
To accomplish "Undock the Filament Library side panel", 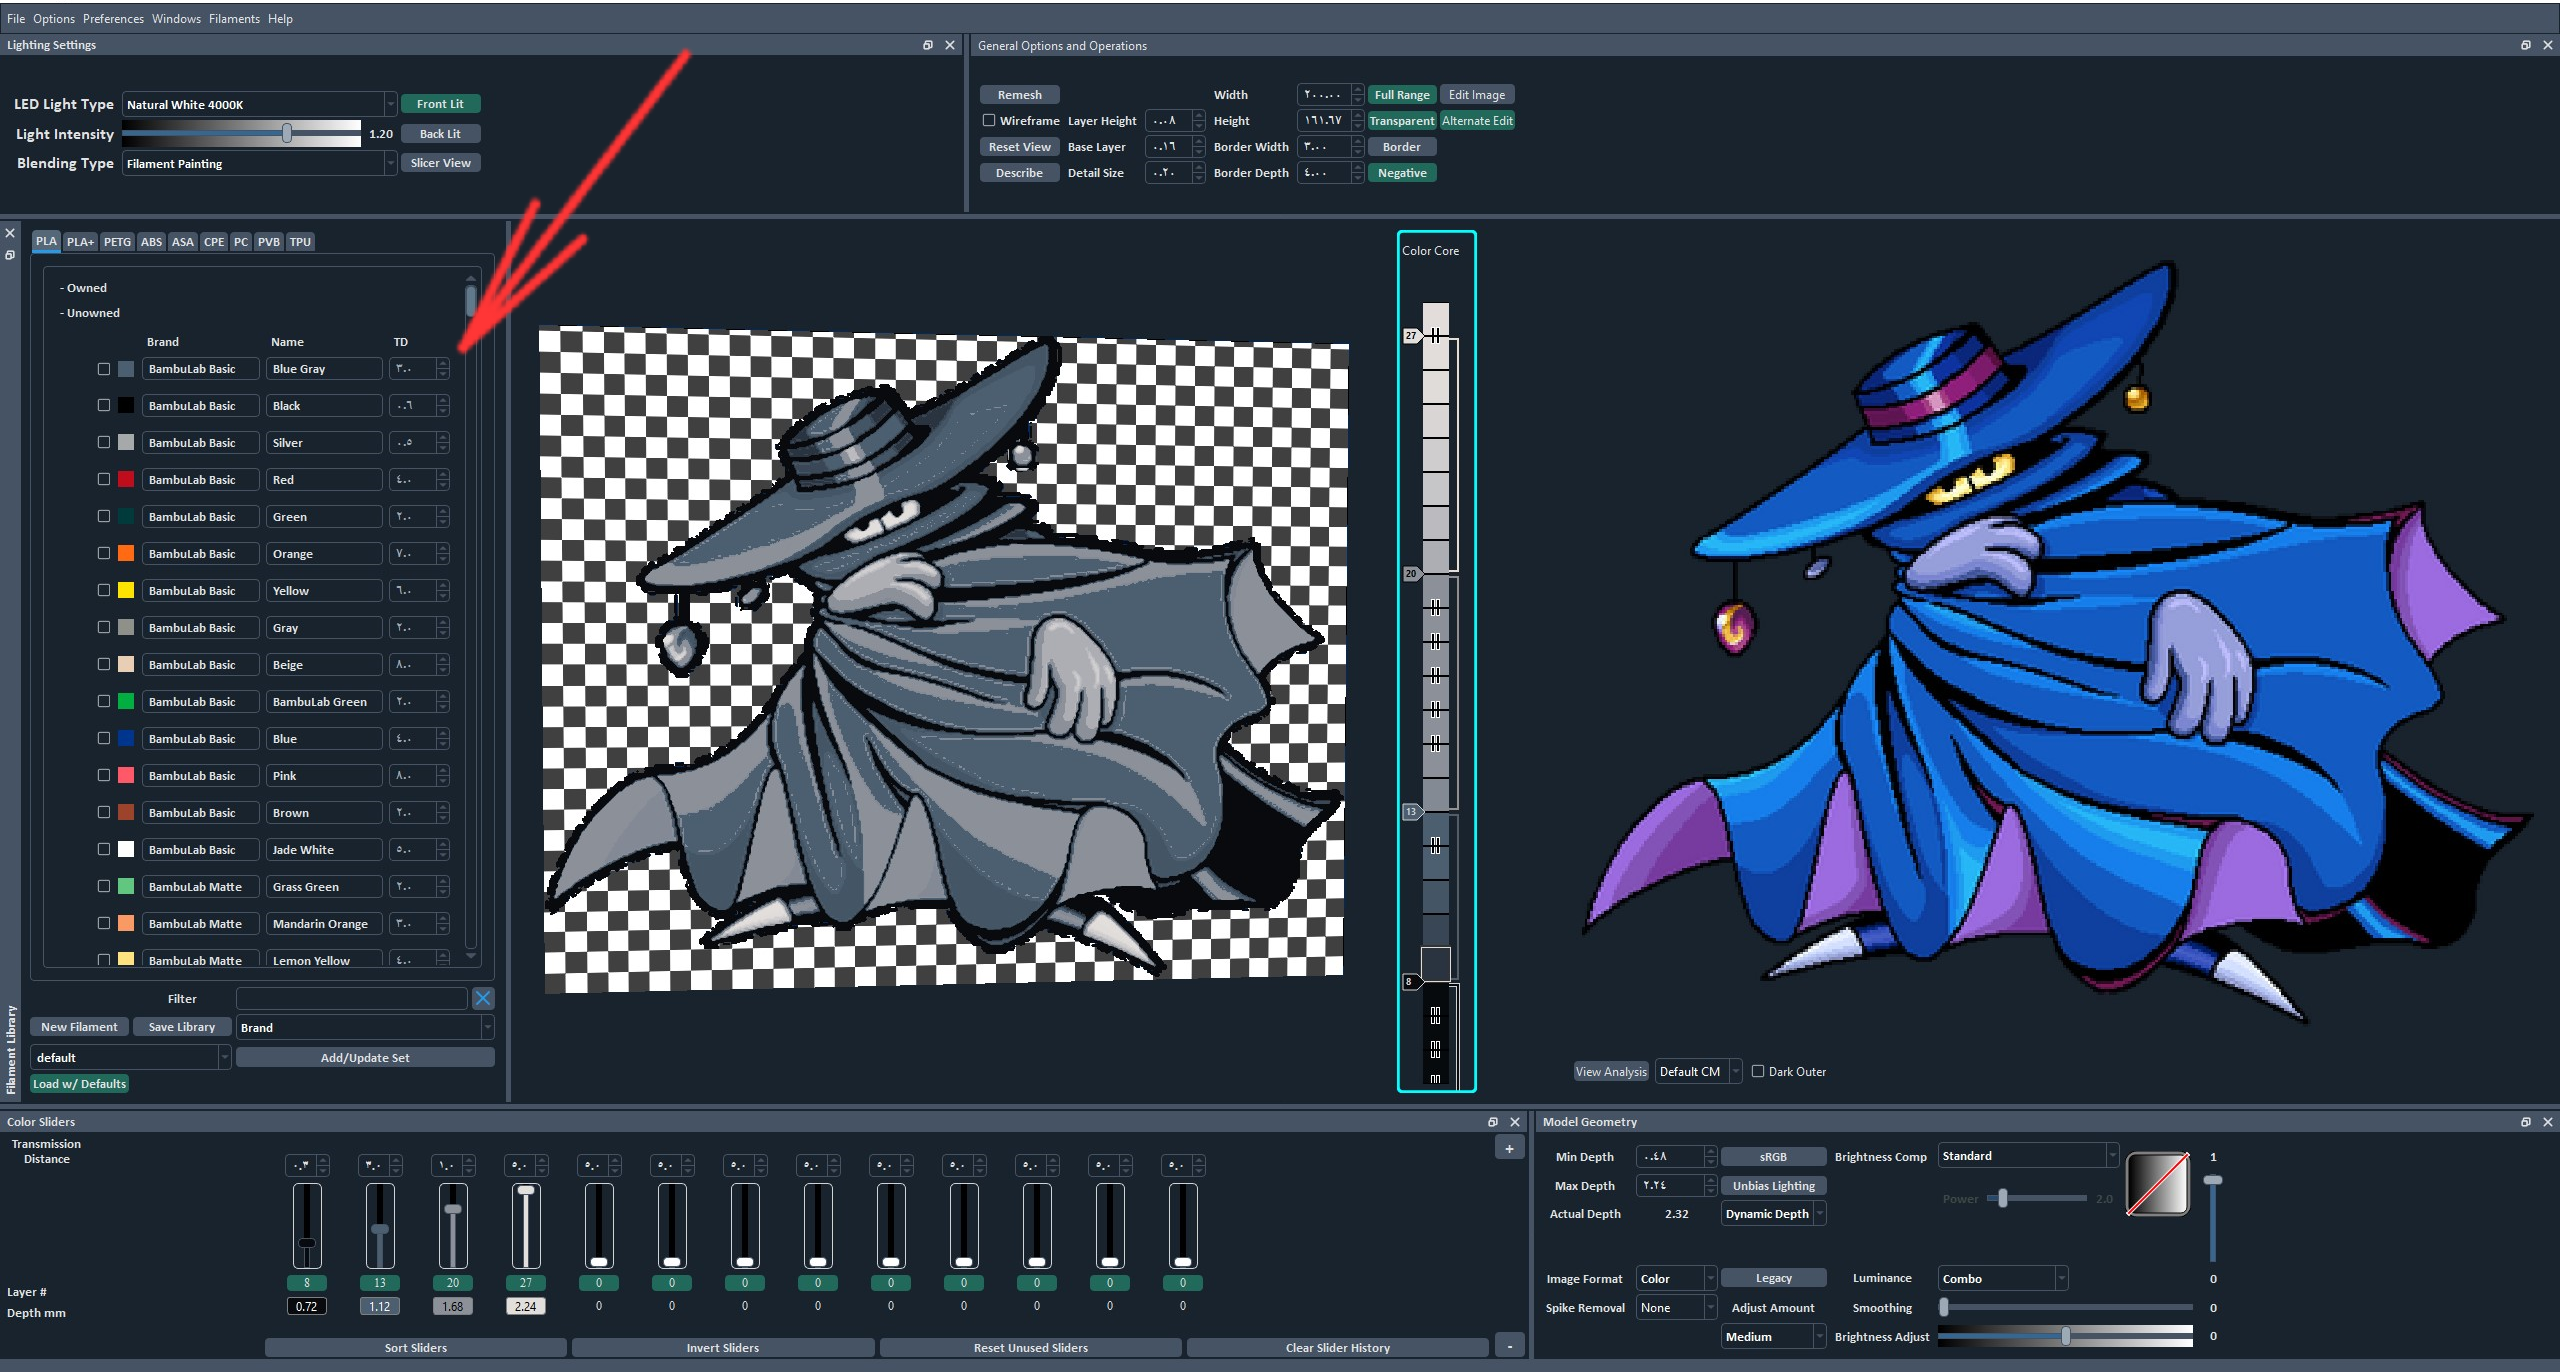I will tap(10, 256).
